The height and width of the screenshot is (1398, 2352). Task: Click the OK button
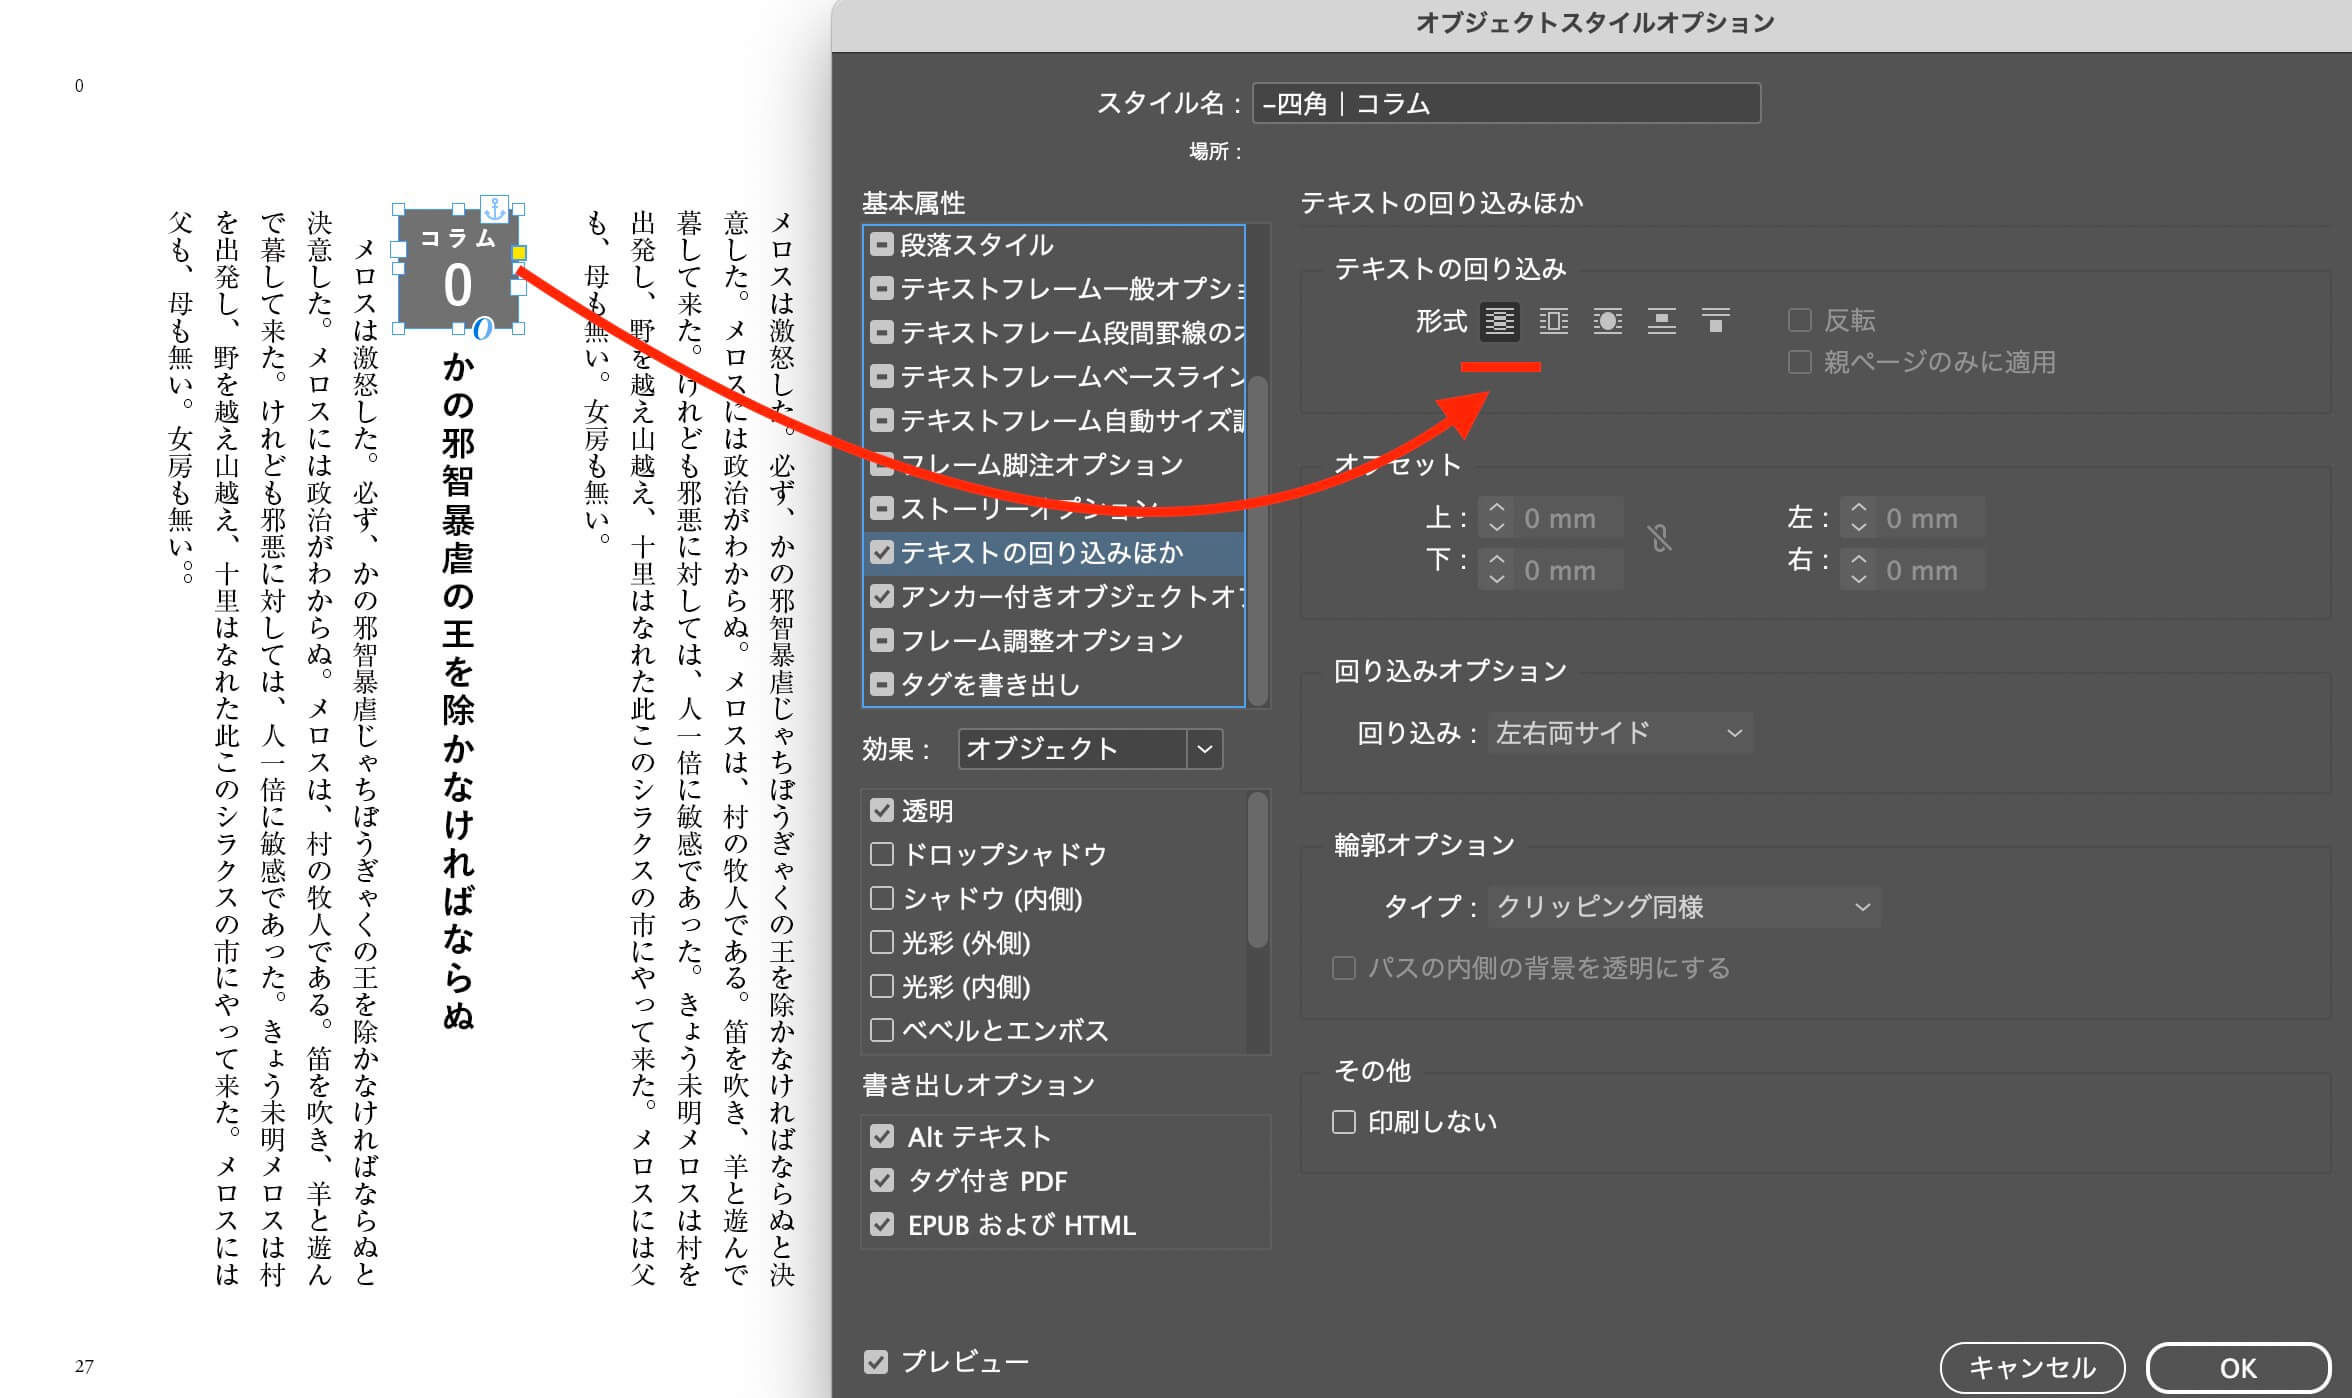[x=2237, y=1368]
